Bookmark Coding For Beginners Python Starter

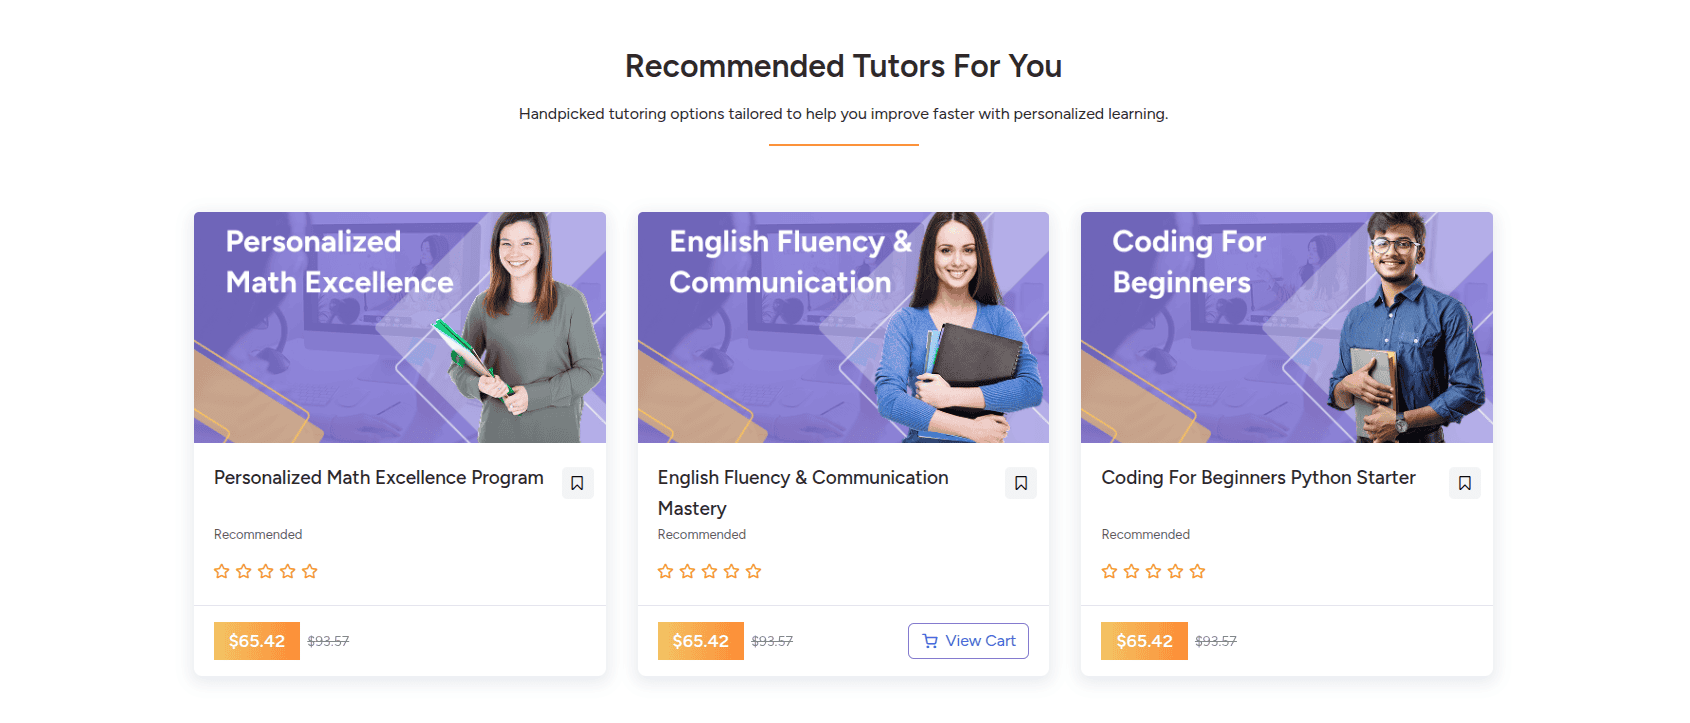coord(1464,483)
